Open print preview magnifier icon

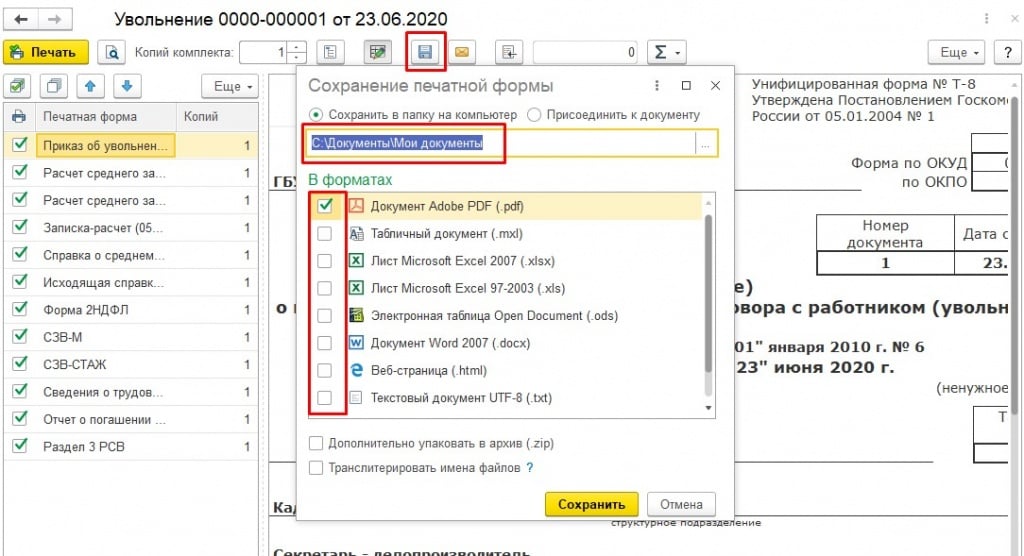(x=112, y=52)
